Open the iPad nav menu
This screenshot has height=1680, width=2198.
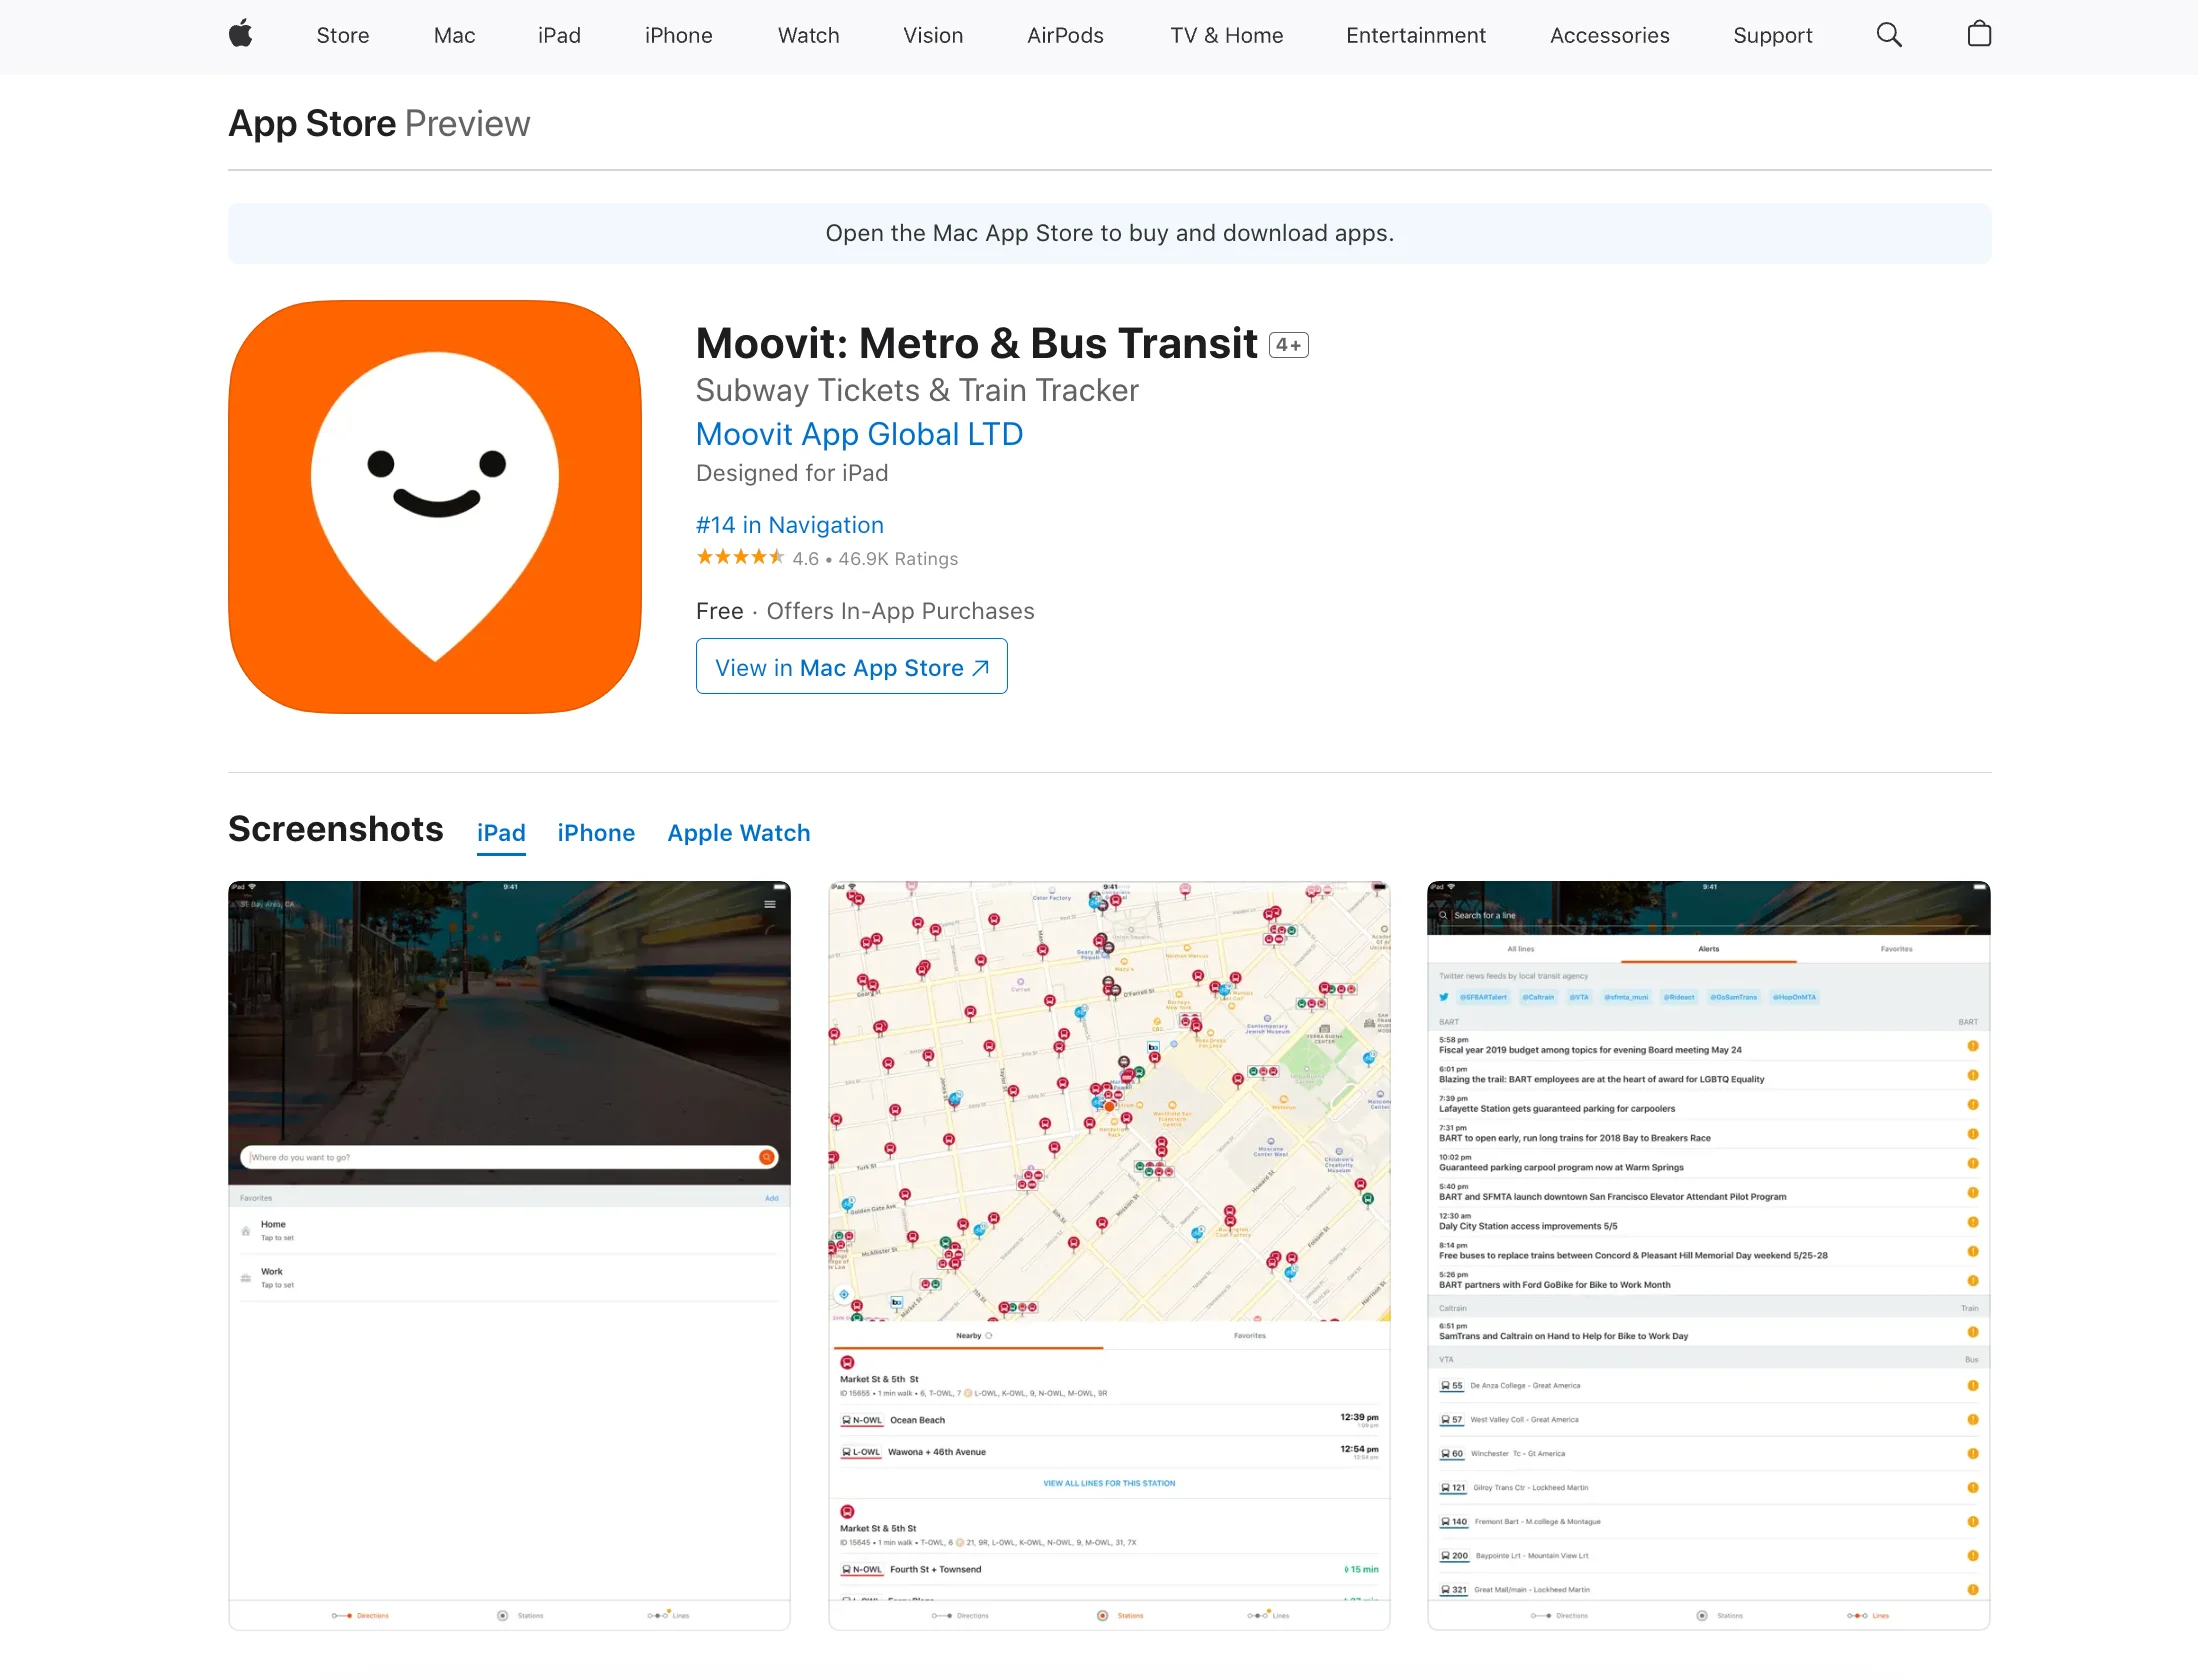559,35
